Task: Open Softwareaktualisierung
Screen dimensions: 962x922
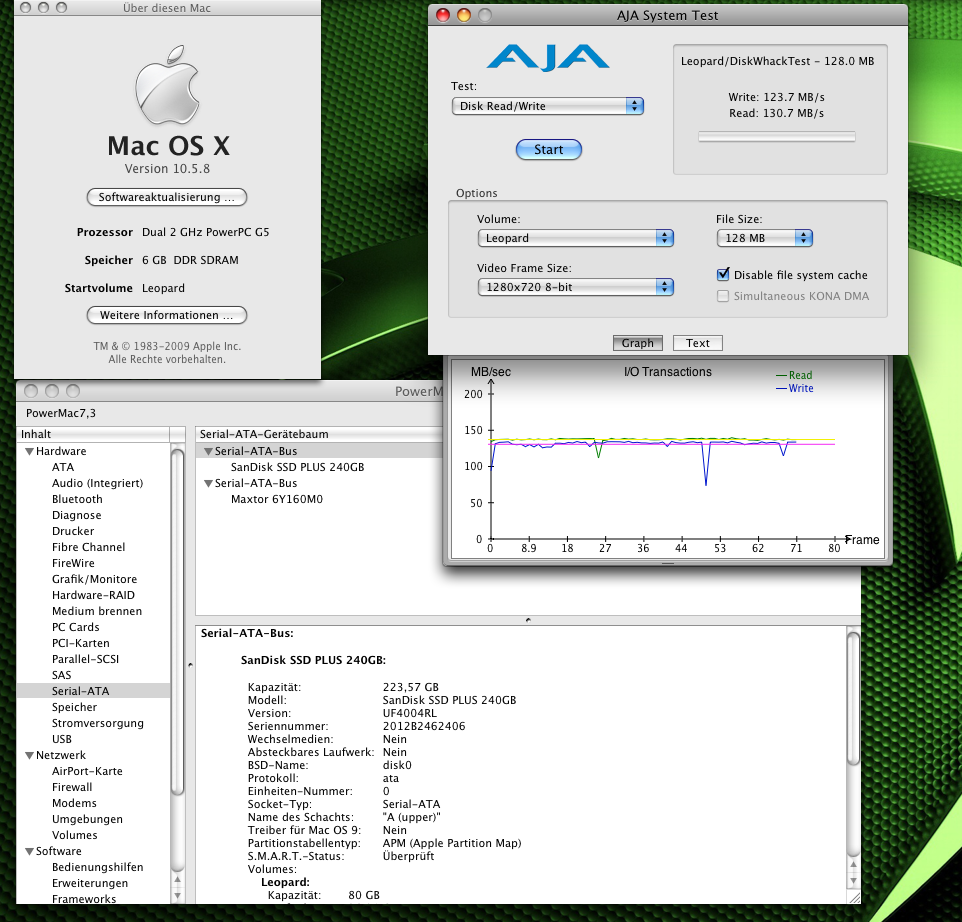Action: click(x=167, y=197)
